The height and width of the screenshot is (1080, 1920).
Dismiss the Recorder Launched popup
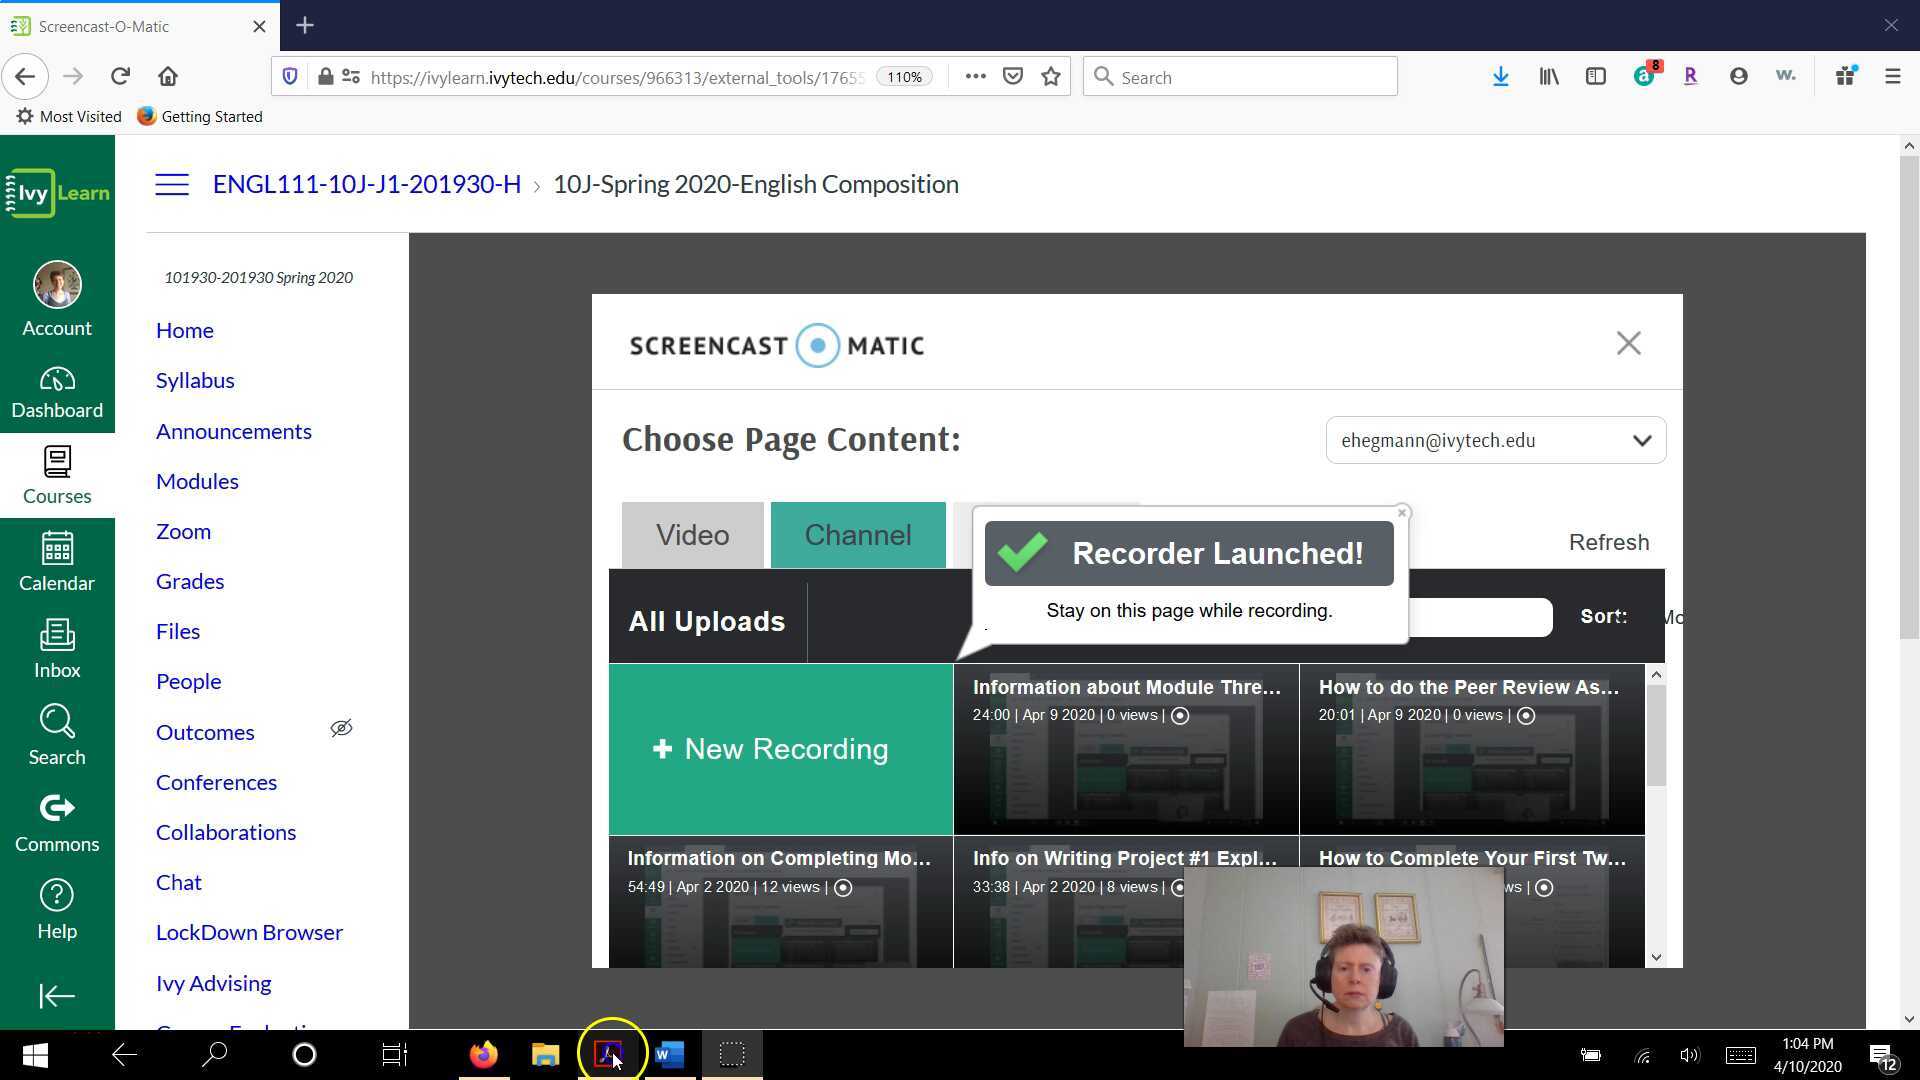[1402, 513]
